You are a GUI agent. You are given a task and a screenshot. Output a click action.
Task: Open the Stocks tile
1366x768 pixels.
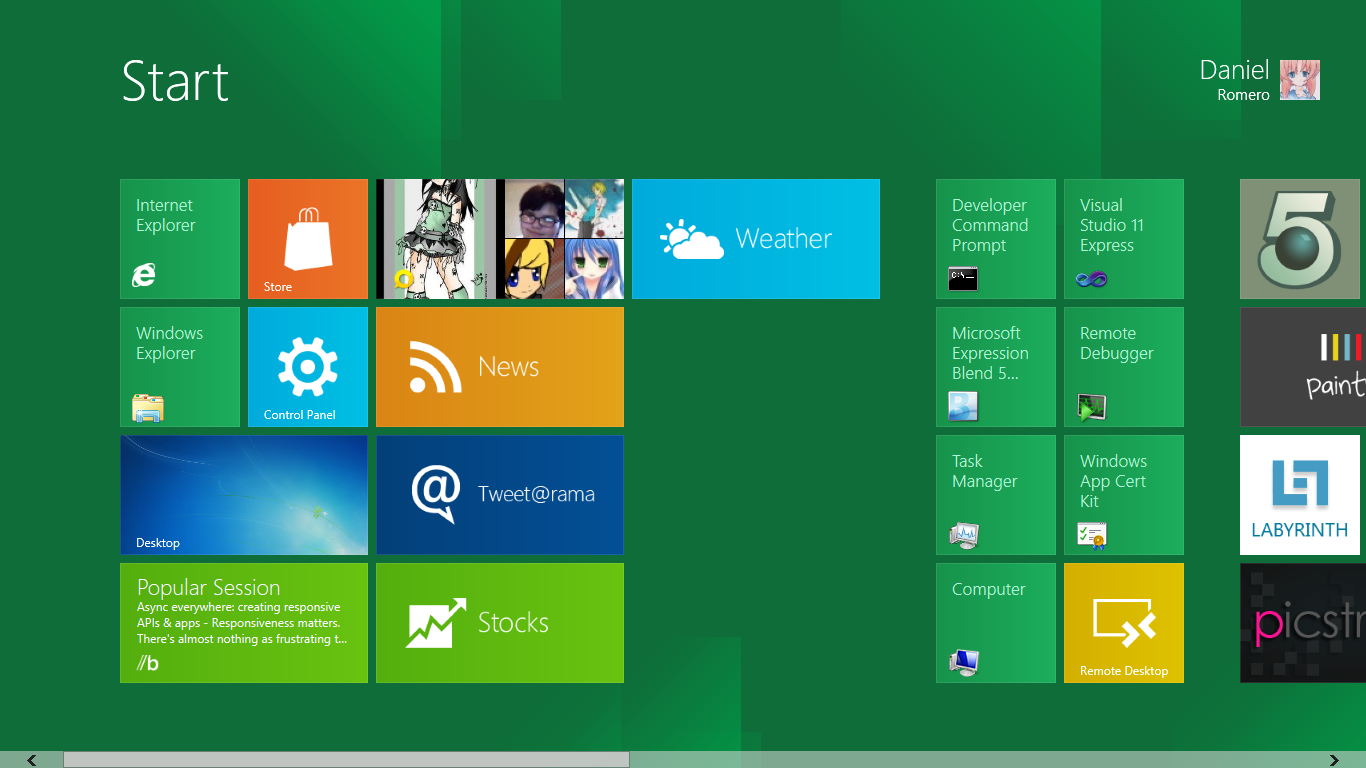pyautogui.click(x=500, y=623)
